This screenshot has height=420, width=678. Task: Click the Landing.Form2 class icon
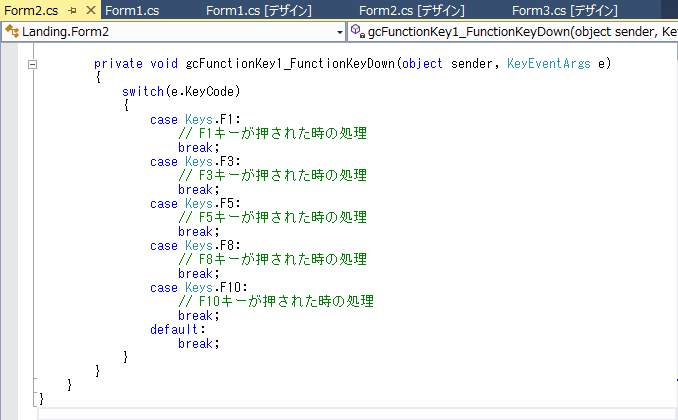(x=12, y=31)
